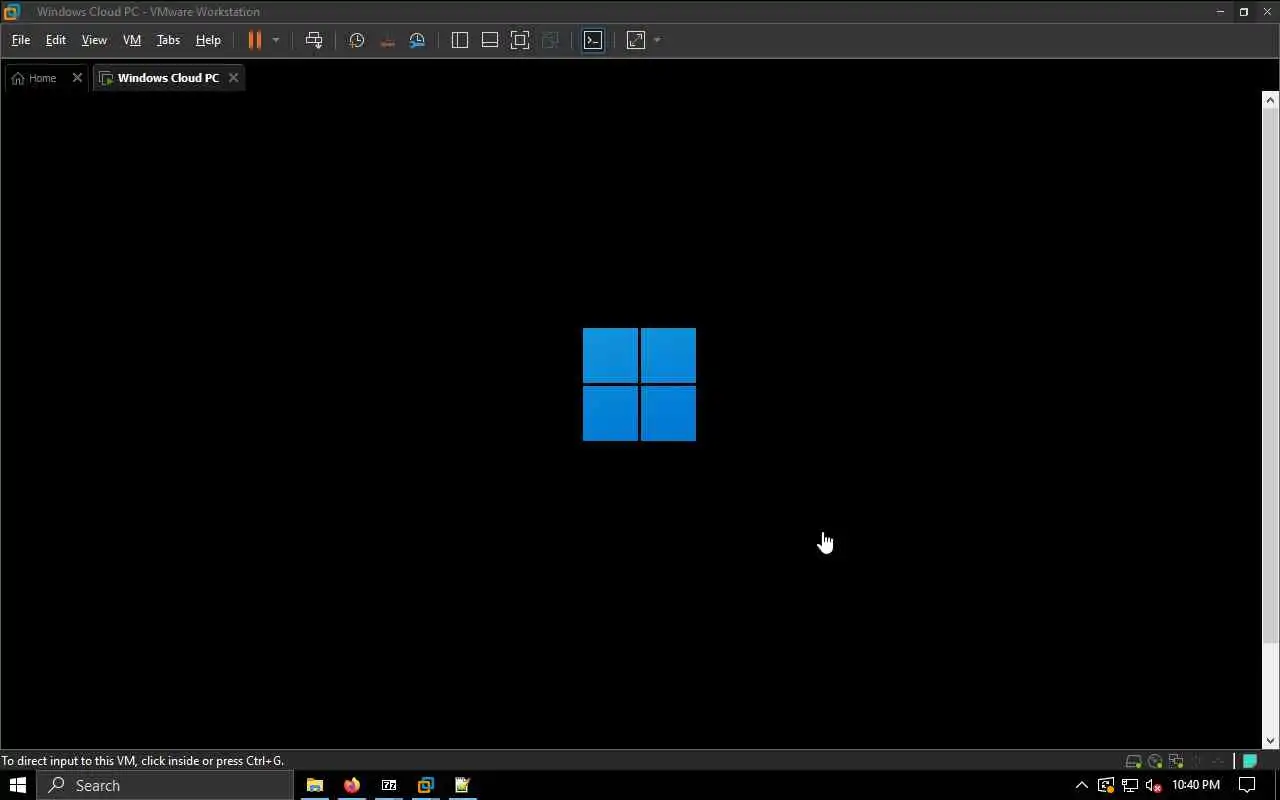The height and width of the screenshot is (800, 1280).
Task: Click the network adapter status icon
Action: (1176, 761)
